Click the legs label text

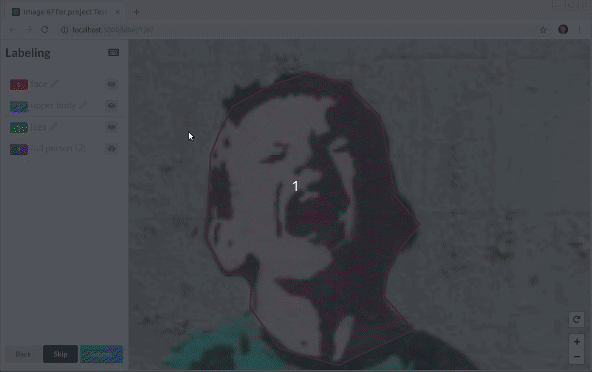tap(39, 127)
